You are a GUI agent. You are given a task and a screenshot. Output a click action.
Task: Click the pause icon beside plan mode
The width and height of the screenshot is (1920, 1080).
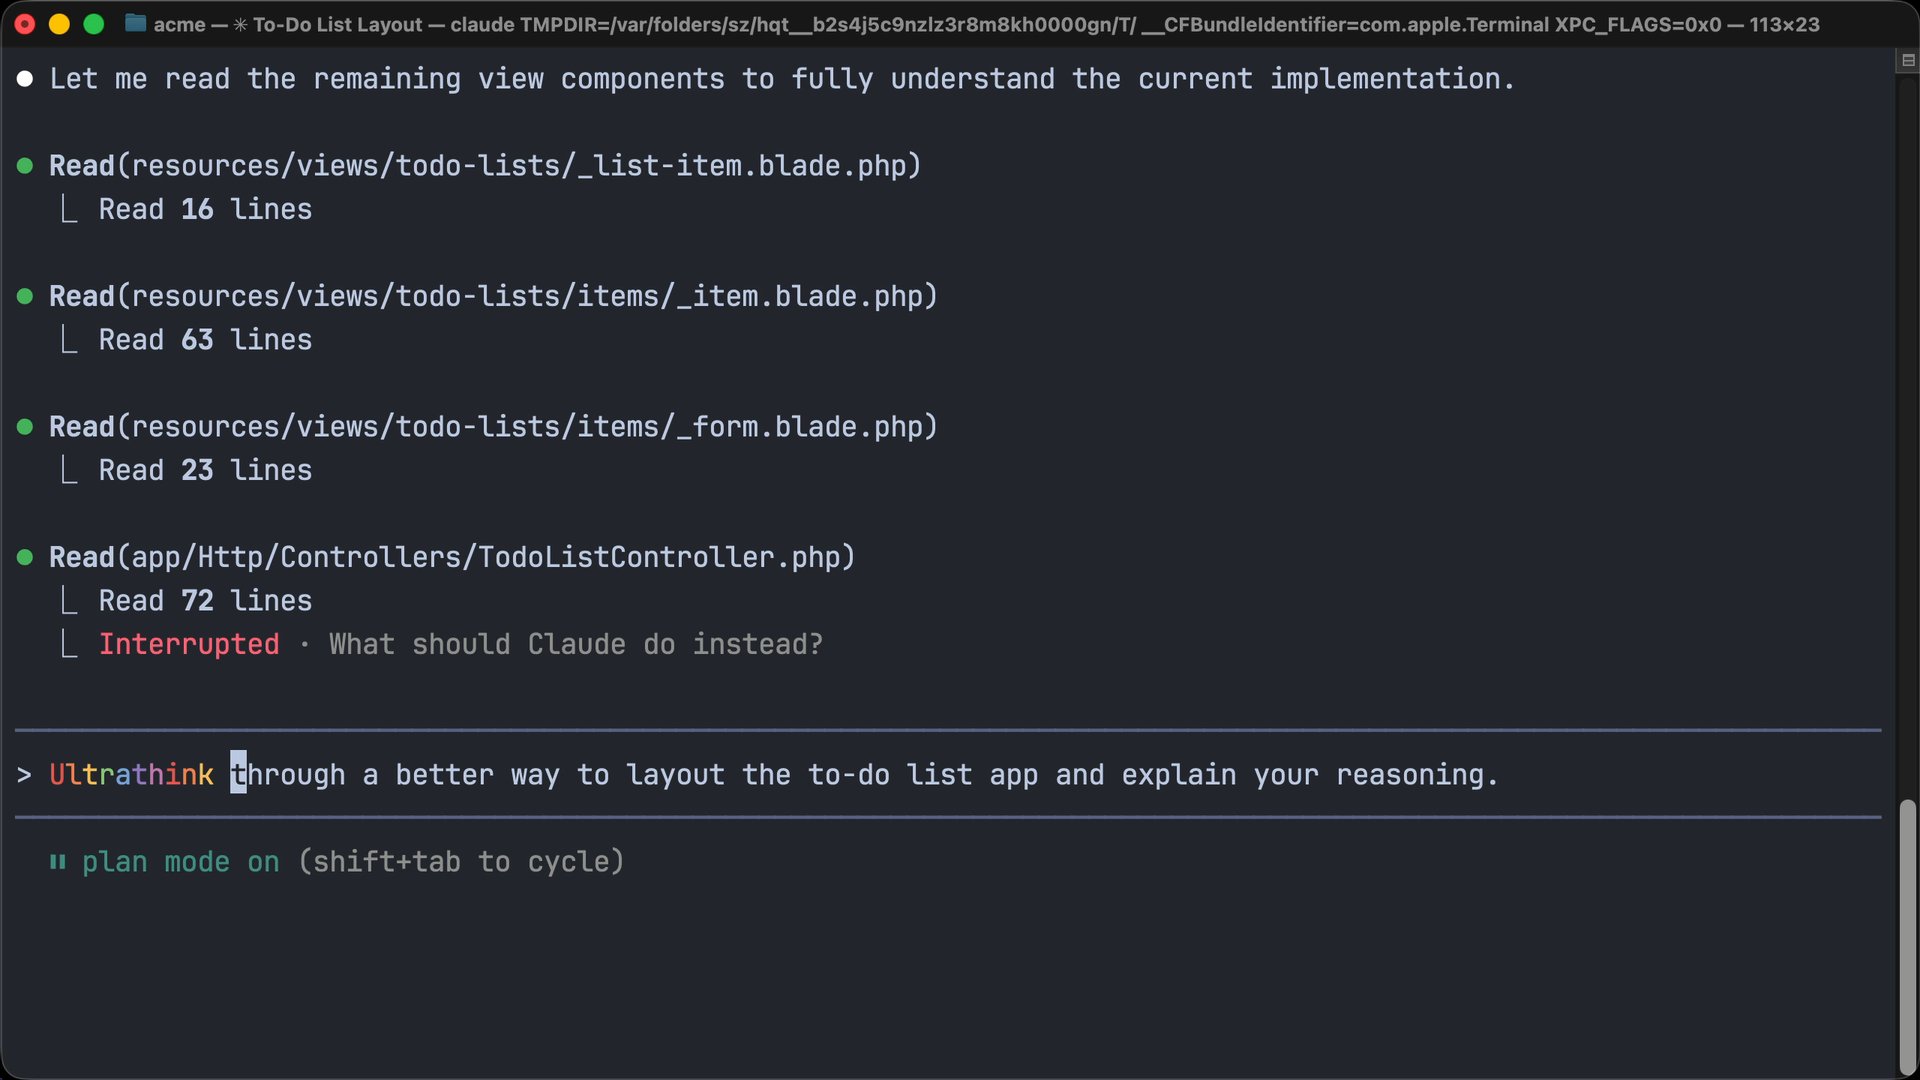58,862
